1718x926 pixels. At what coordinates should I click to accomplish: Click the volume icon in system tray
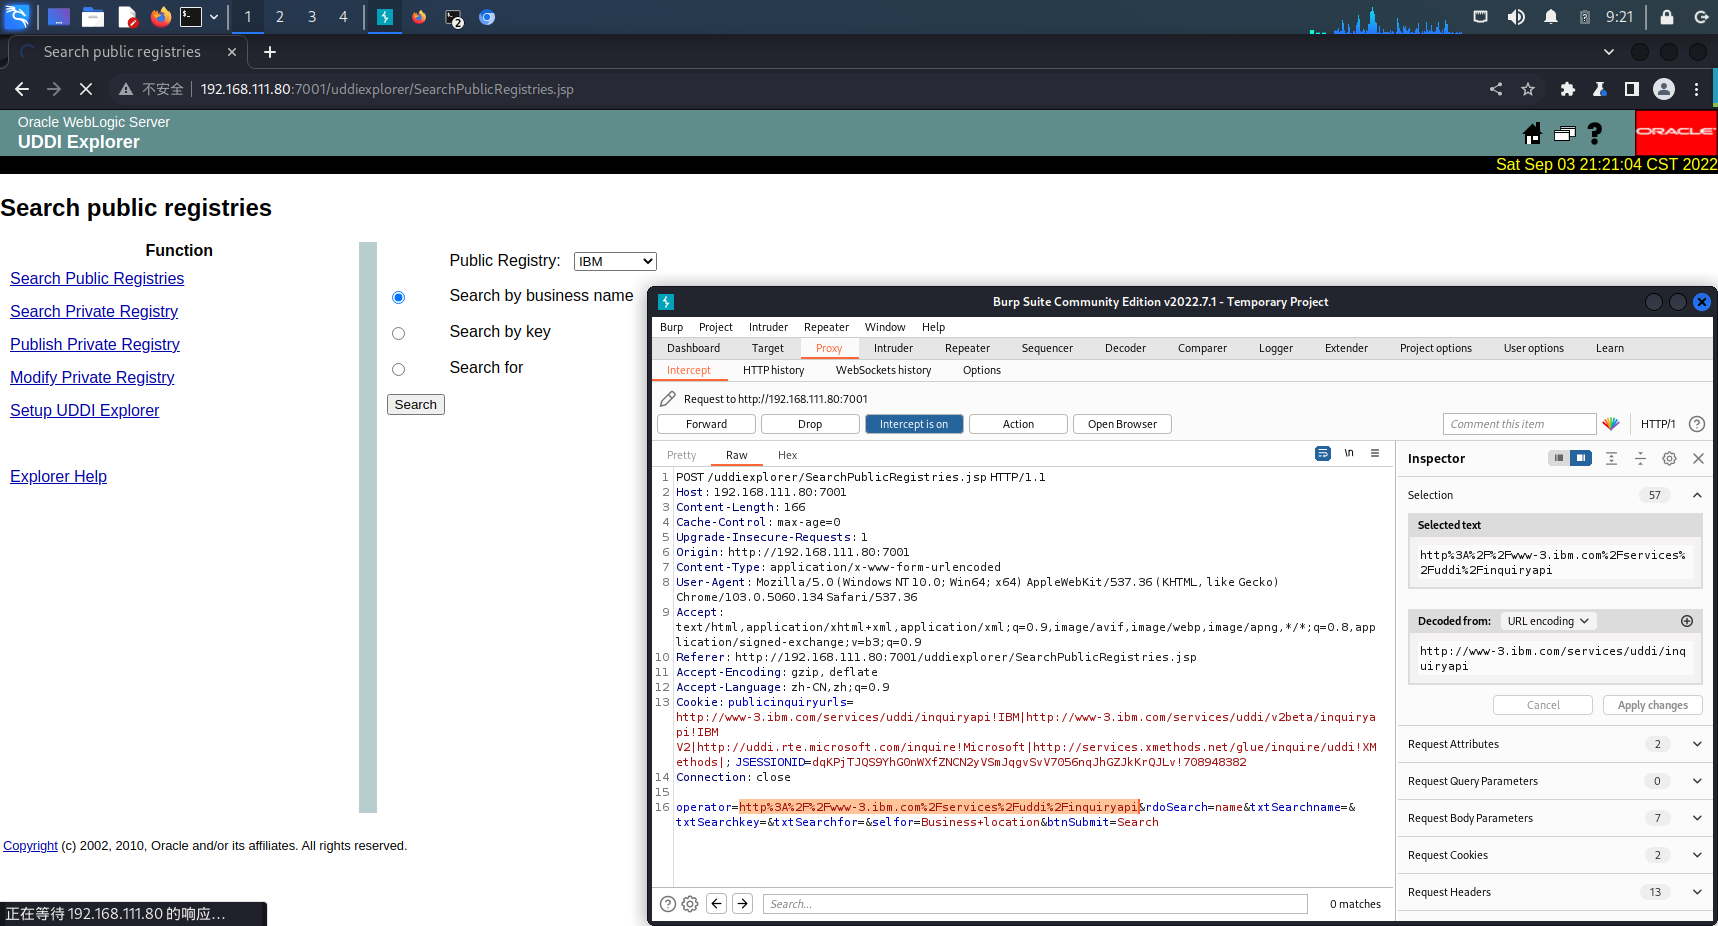(x=1516, y=17)
